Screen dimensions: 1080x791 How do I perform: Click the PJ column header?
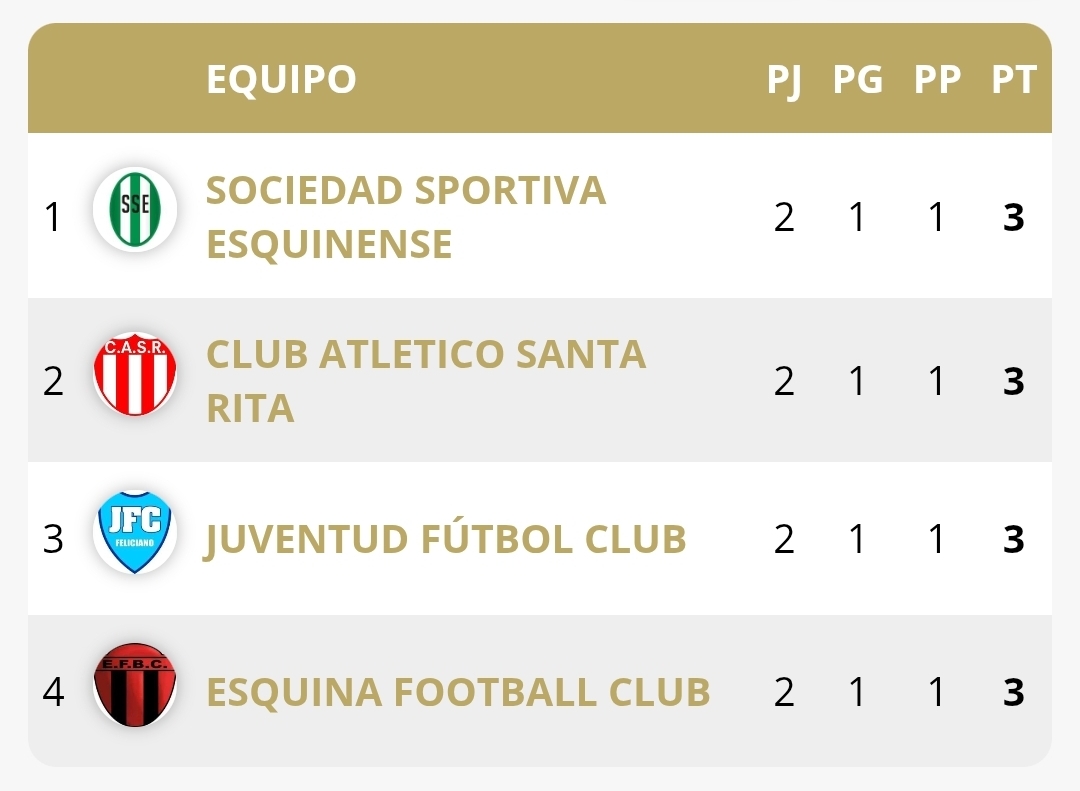coord(784,80)
